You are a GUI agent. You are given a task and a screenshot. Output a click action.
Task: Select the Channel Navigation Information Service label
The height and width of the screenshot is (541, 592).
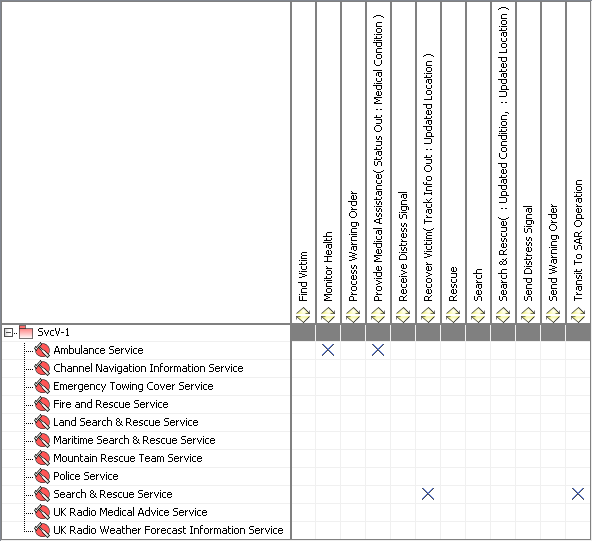tap(148, 368)
